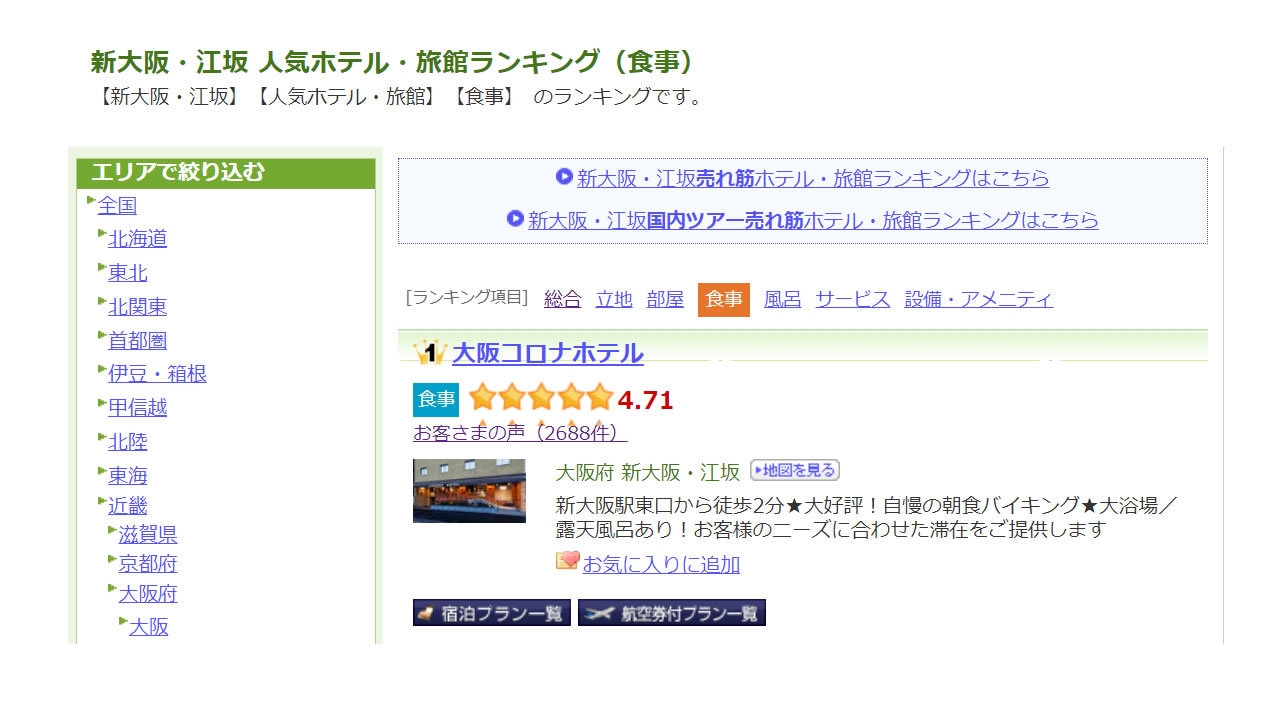The image size is (1280, 720).
Task: Switch ranking to 風呂
Action: point(782,299)
